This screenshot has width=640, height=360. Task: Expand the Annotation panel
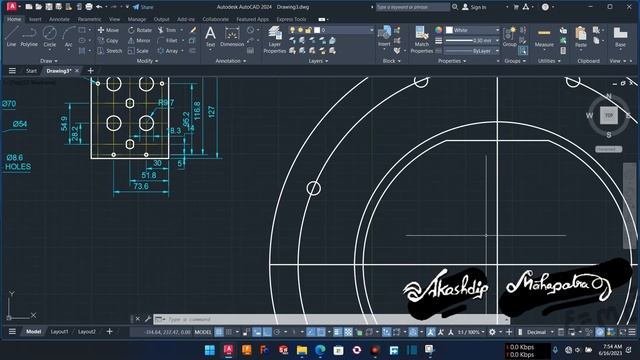(x=231, y=61)
